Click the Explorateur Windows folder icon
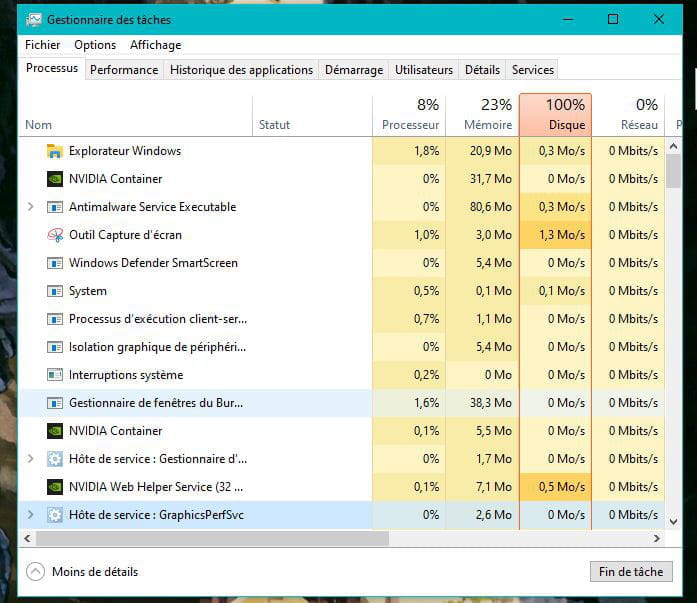Viewport: 697px width, 603px height. (x=55, y=151)
